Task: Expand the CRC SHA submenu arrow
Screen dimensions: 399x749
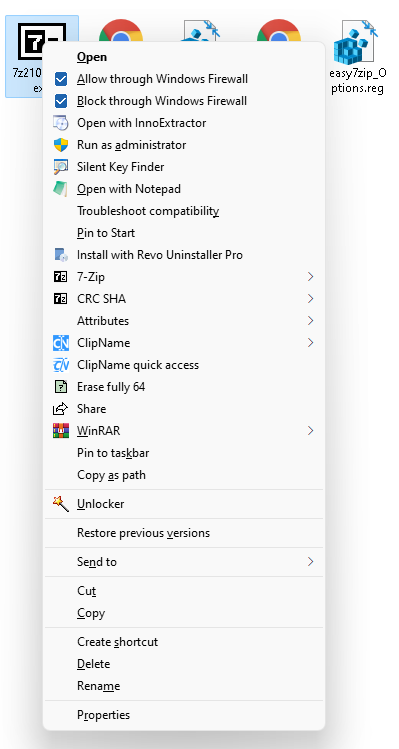Action: [311, 299]
